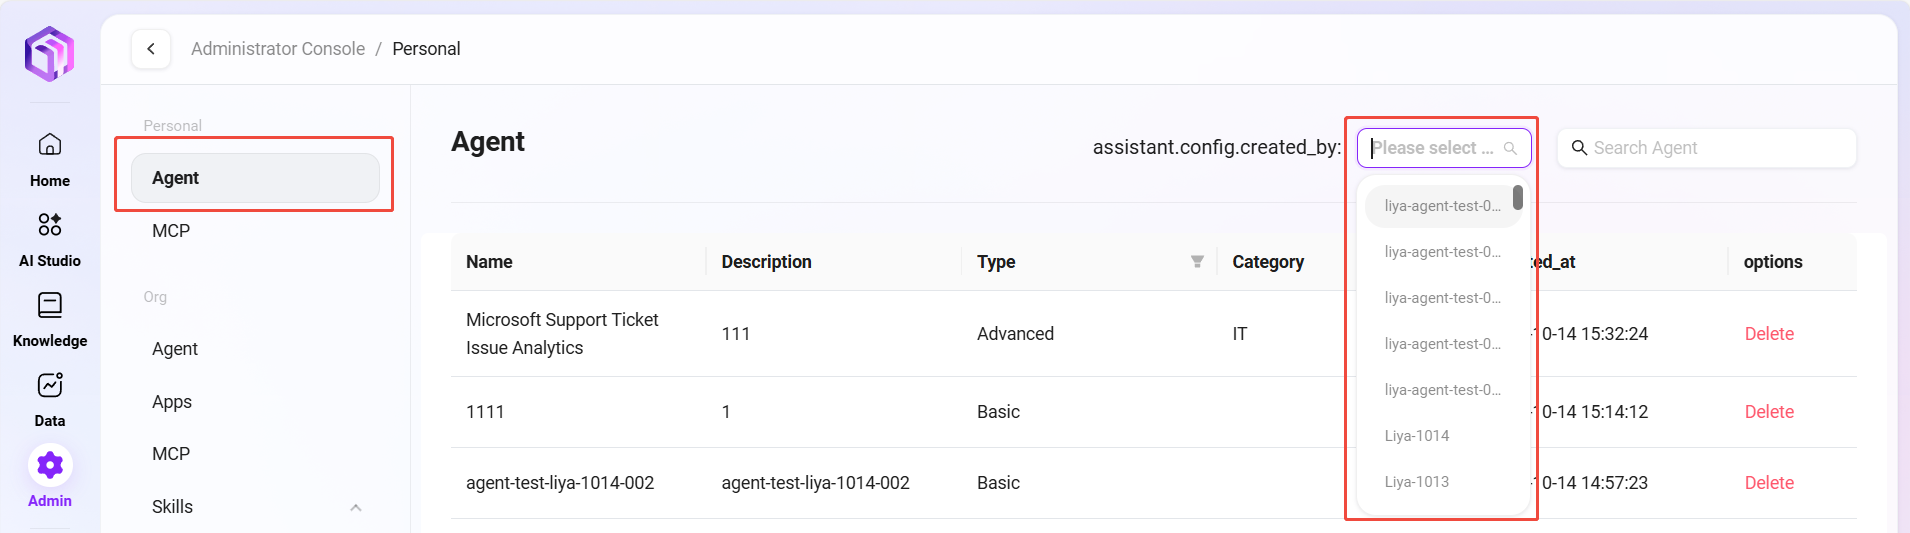The width and height of the screenshot is (1910, 533).
Task: Go to Administrator Console breadcrumb
Action: click(x=278, y=49)
